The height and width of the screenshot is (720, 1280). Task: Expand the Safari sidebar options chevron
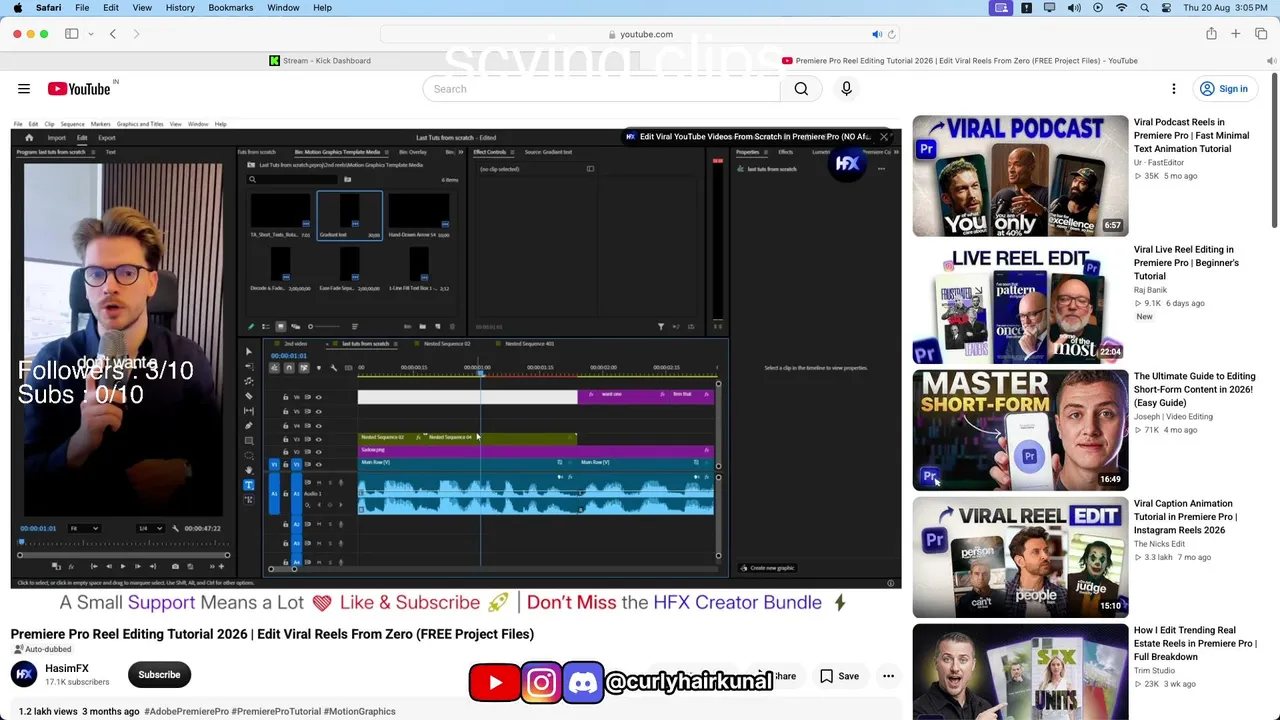pos(91,34)
